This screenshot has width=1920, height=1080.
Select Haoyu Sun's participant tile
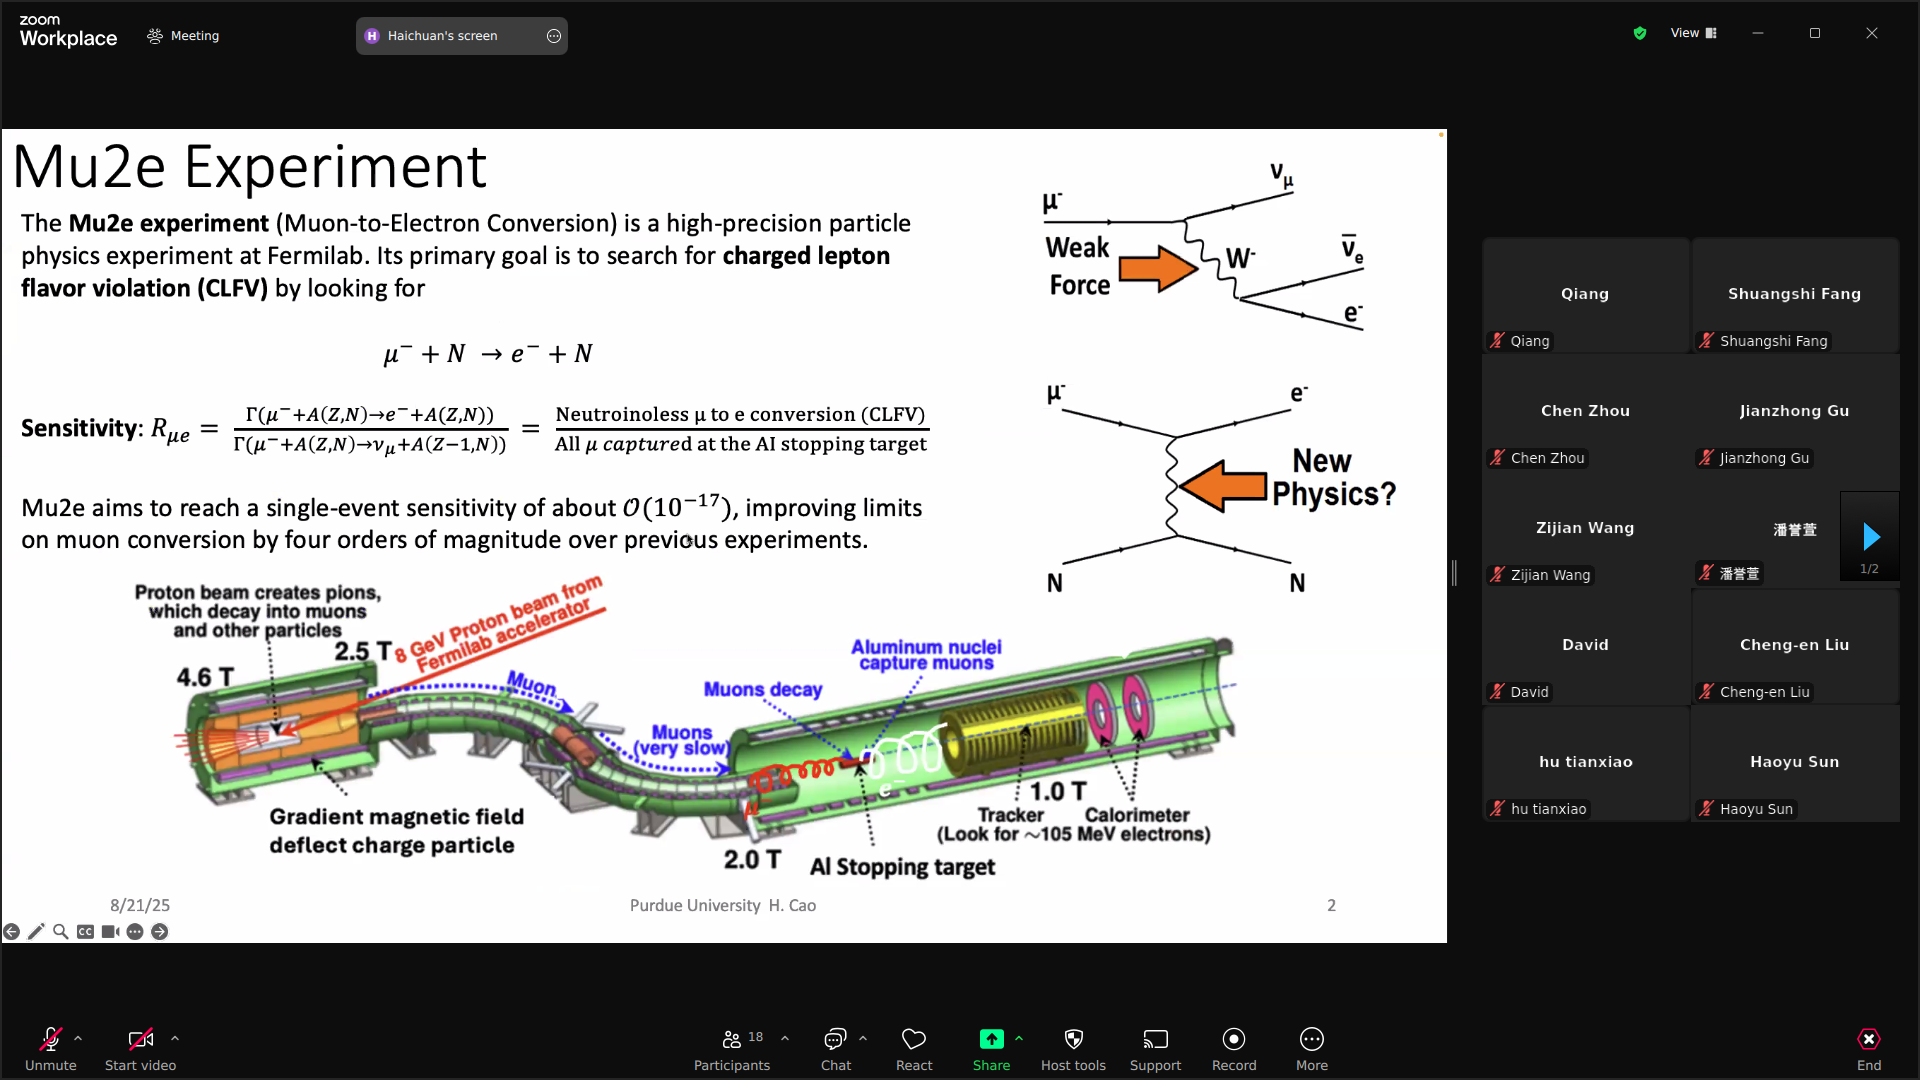click(x=1795, y=763)
